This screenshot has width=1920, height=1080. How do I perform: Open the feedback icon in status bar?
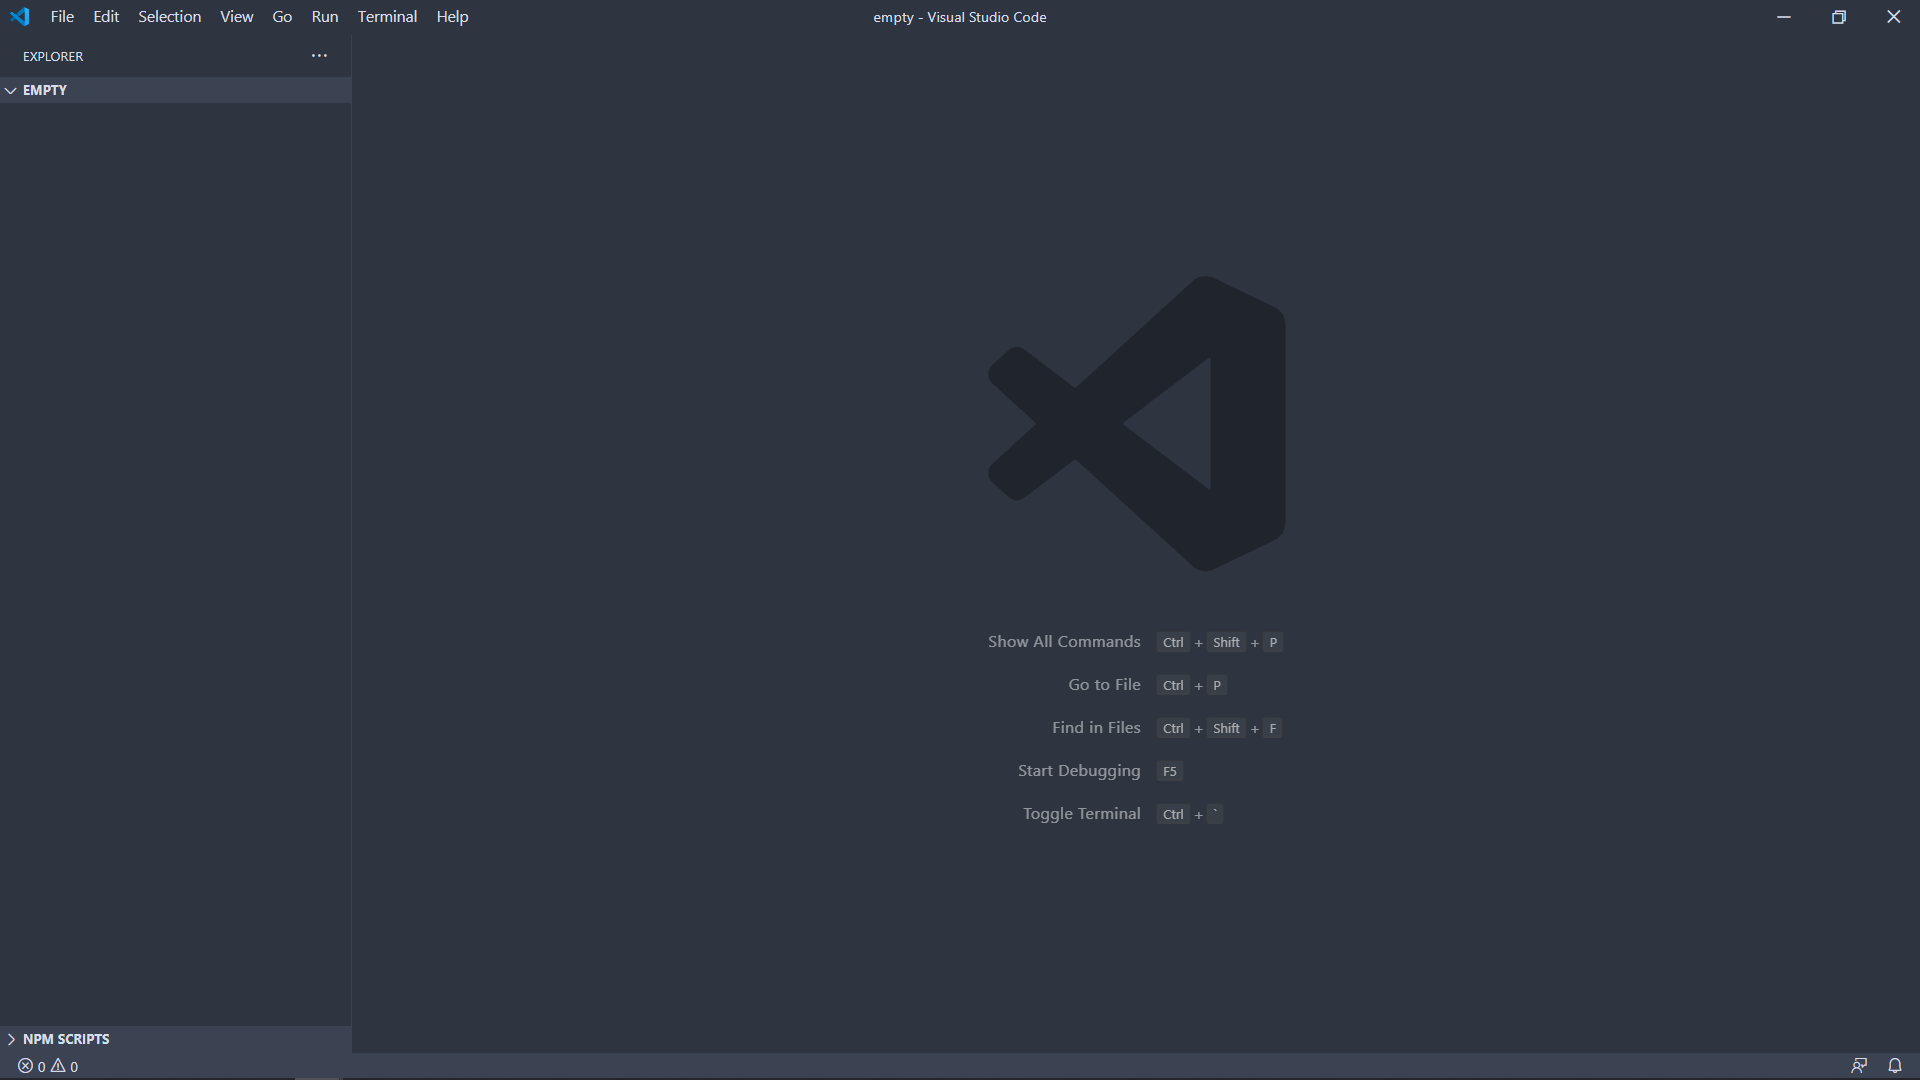pos(1859,1066)
